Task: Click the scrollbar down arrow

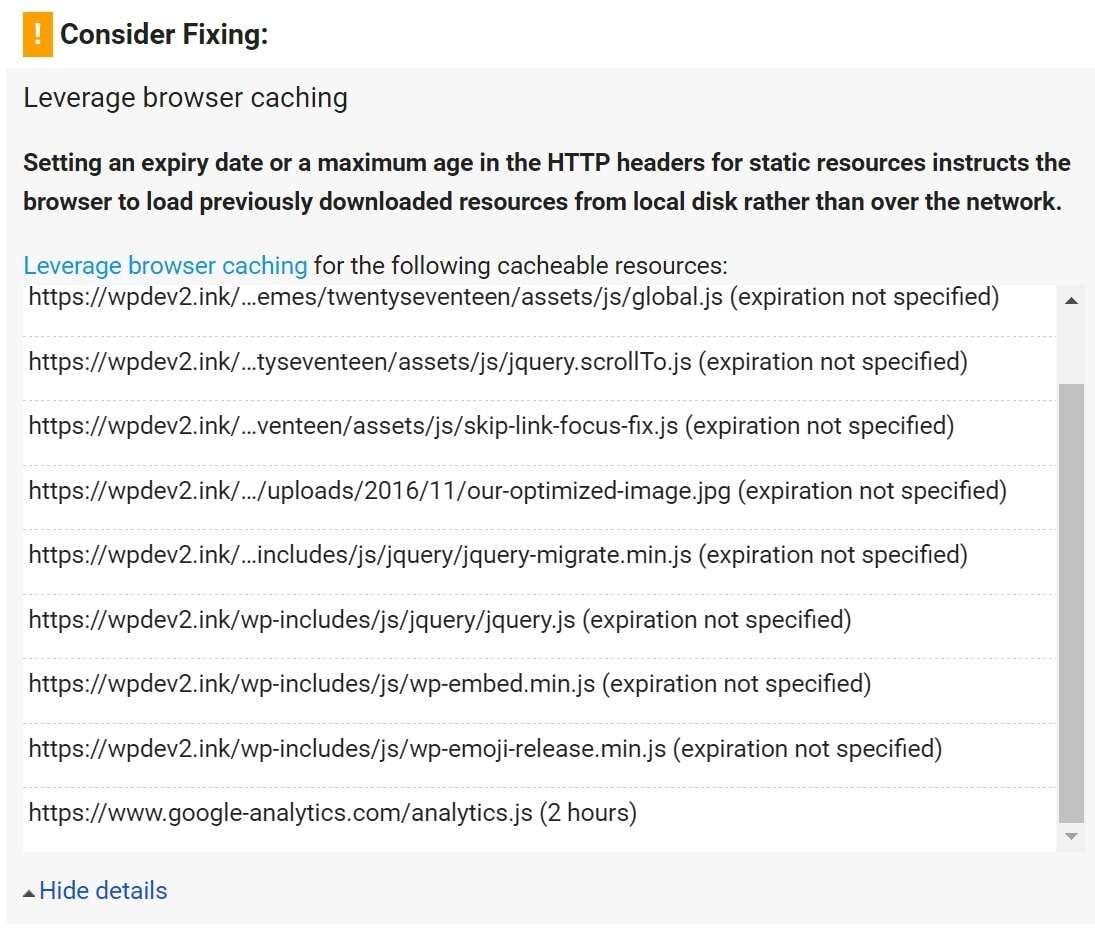Action: pyautogui.click(x=1071, y=836)
